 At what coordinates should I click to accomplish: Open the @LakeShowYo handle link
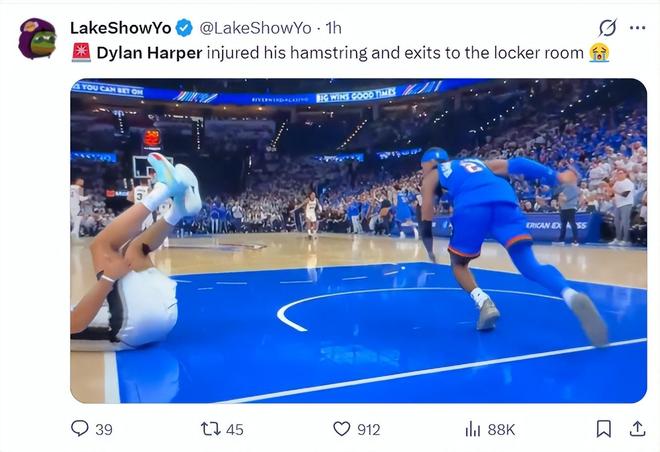tap(255, 28)
